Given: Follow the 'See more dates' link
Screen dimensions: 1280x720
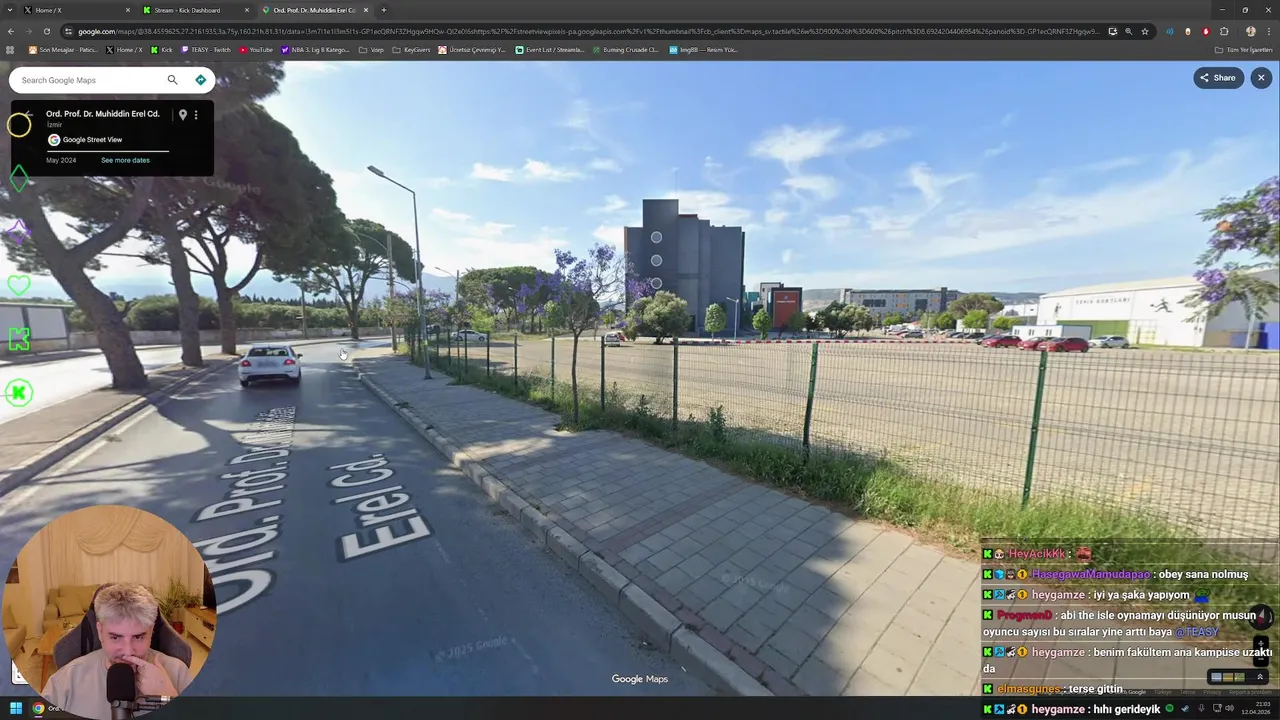Looking at the screenshot, I should [x=125, y=160].
